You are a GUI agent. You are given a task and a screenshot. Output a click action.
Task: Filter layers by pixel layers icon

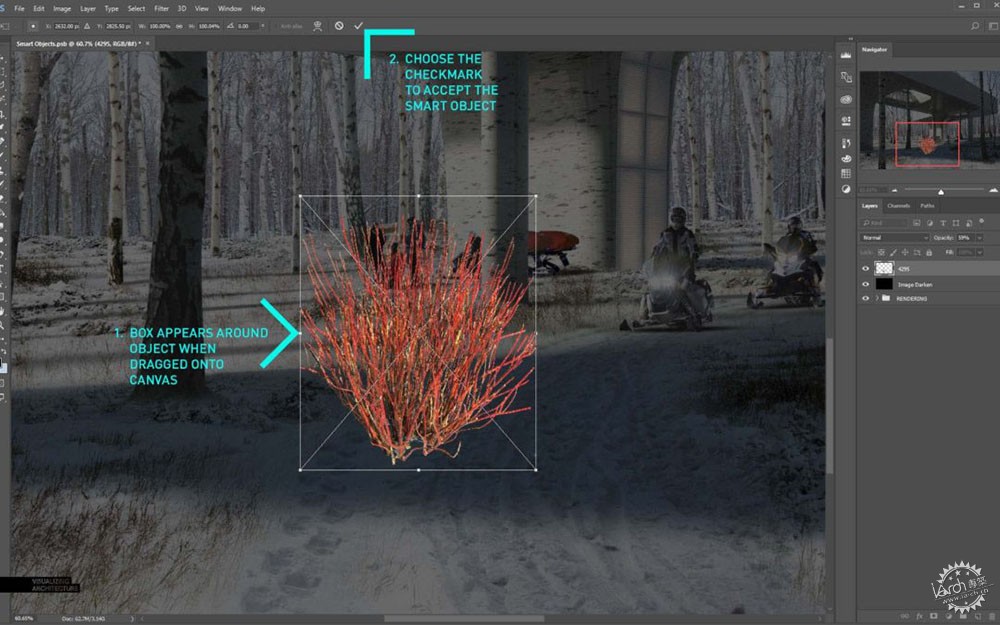[x=916, y=223]
